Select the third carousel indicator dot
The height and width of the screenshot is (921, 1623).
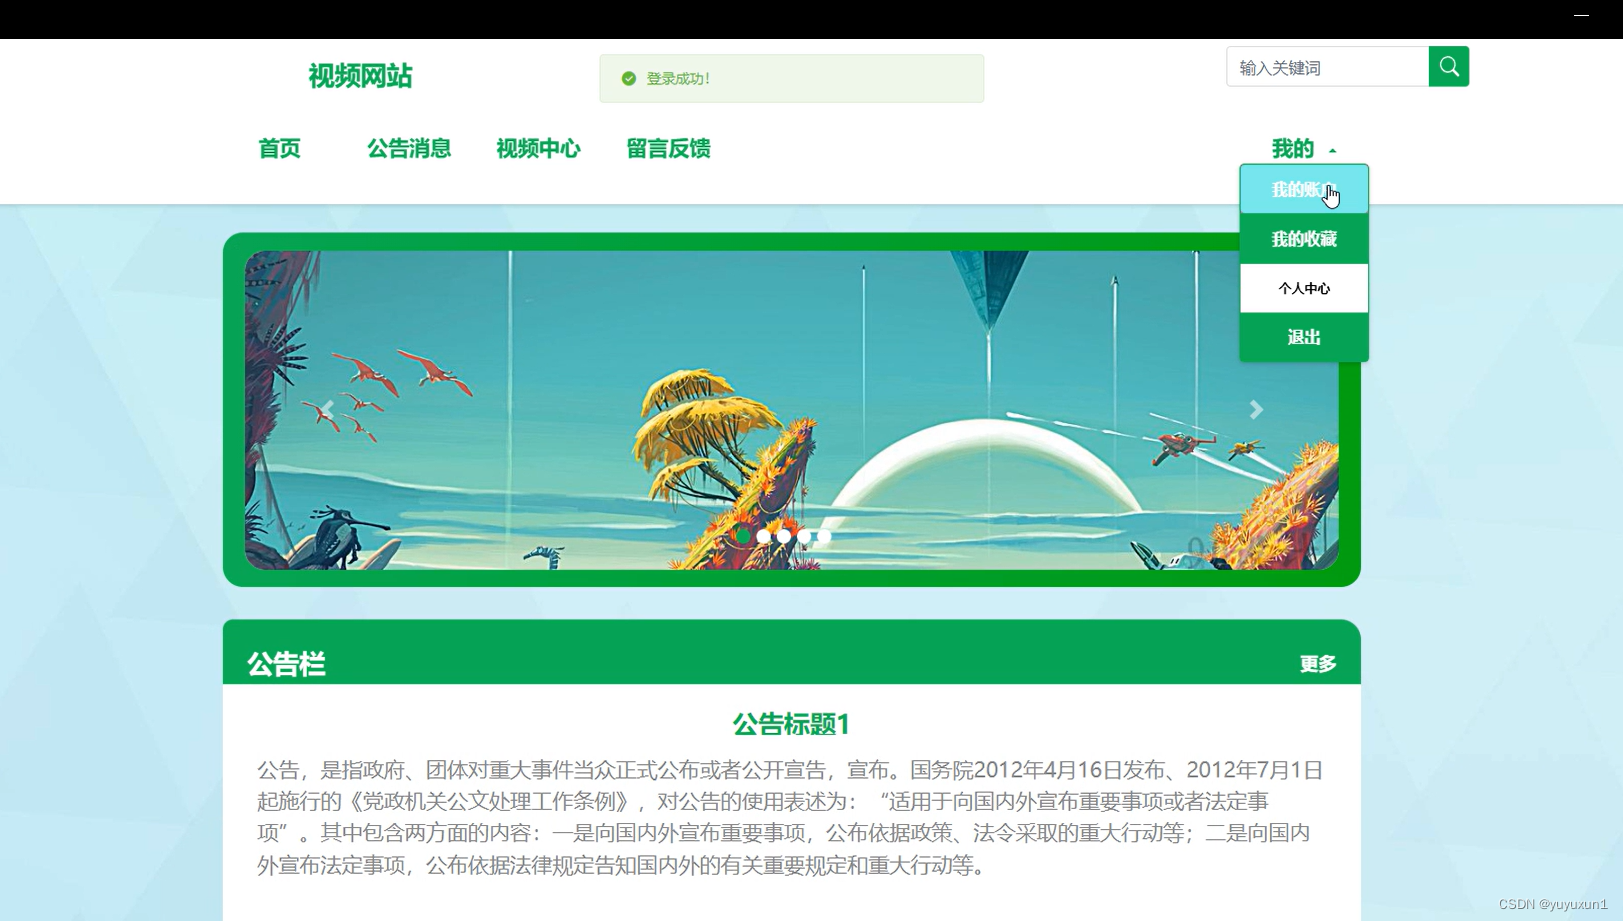784,536
